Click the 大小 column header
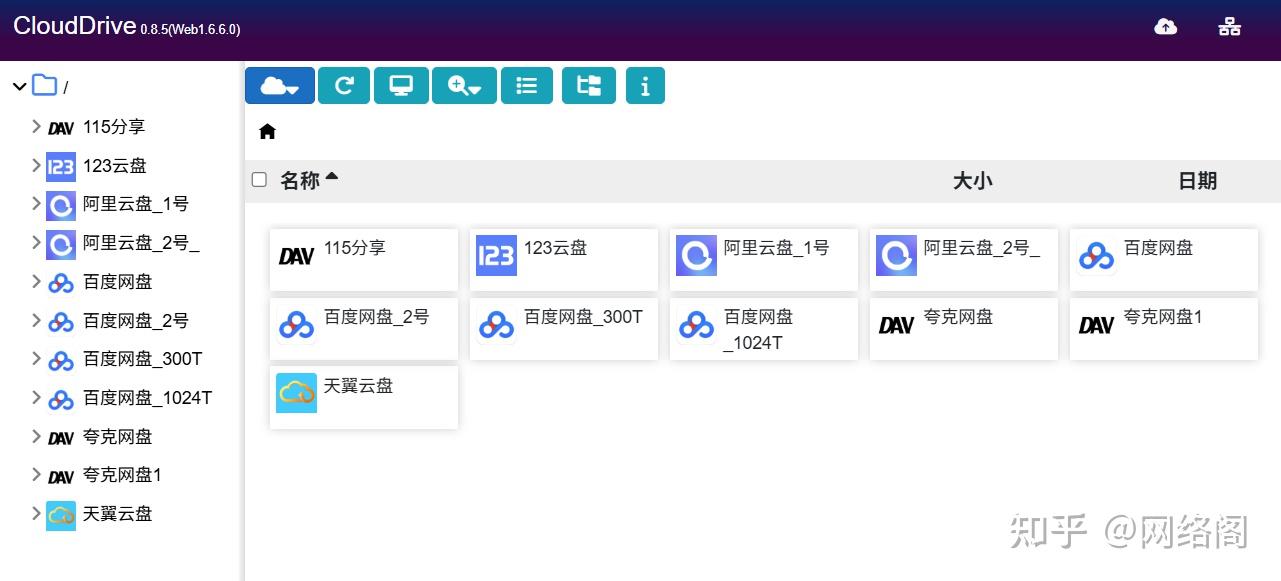 972,181
